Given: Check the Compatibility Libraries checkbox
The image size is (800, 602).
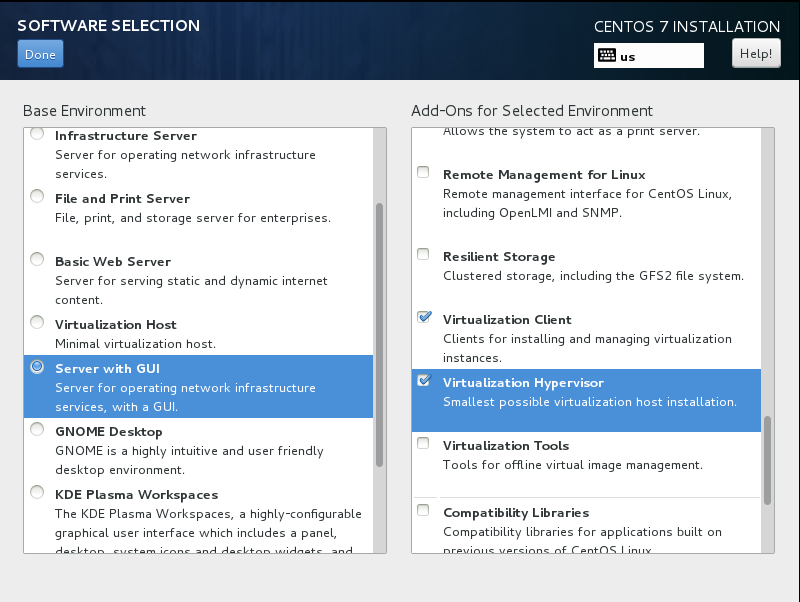Looking at the screenshot, I should coord(423,510).
